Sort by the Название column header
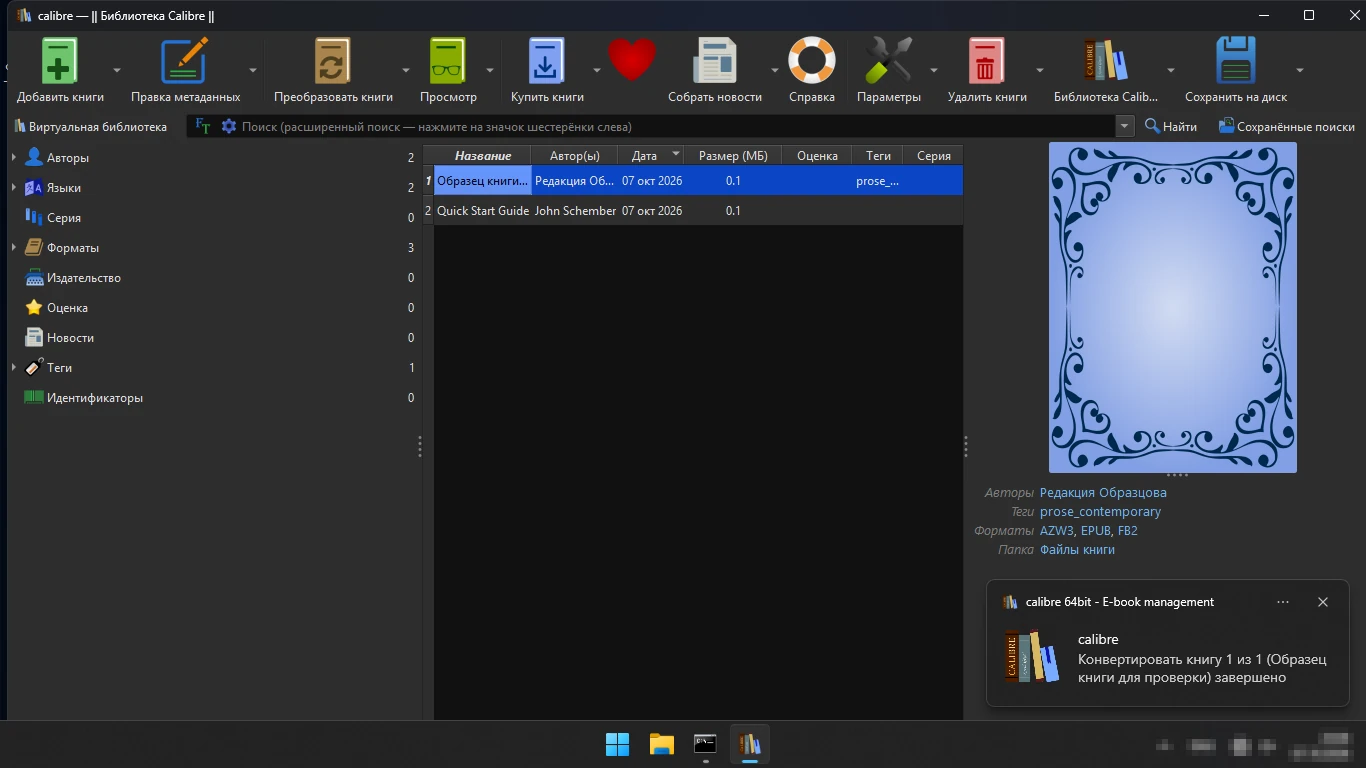Screen dimensions: 1366x768 coord(483,156)
